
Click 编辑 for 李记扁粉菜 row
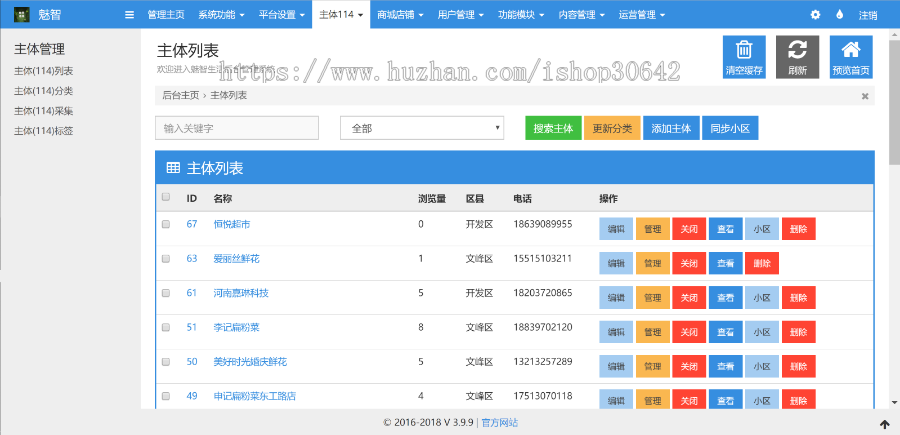coord(616,332)
